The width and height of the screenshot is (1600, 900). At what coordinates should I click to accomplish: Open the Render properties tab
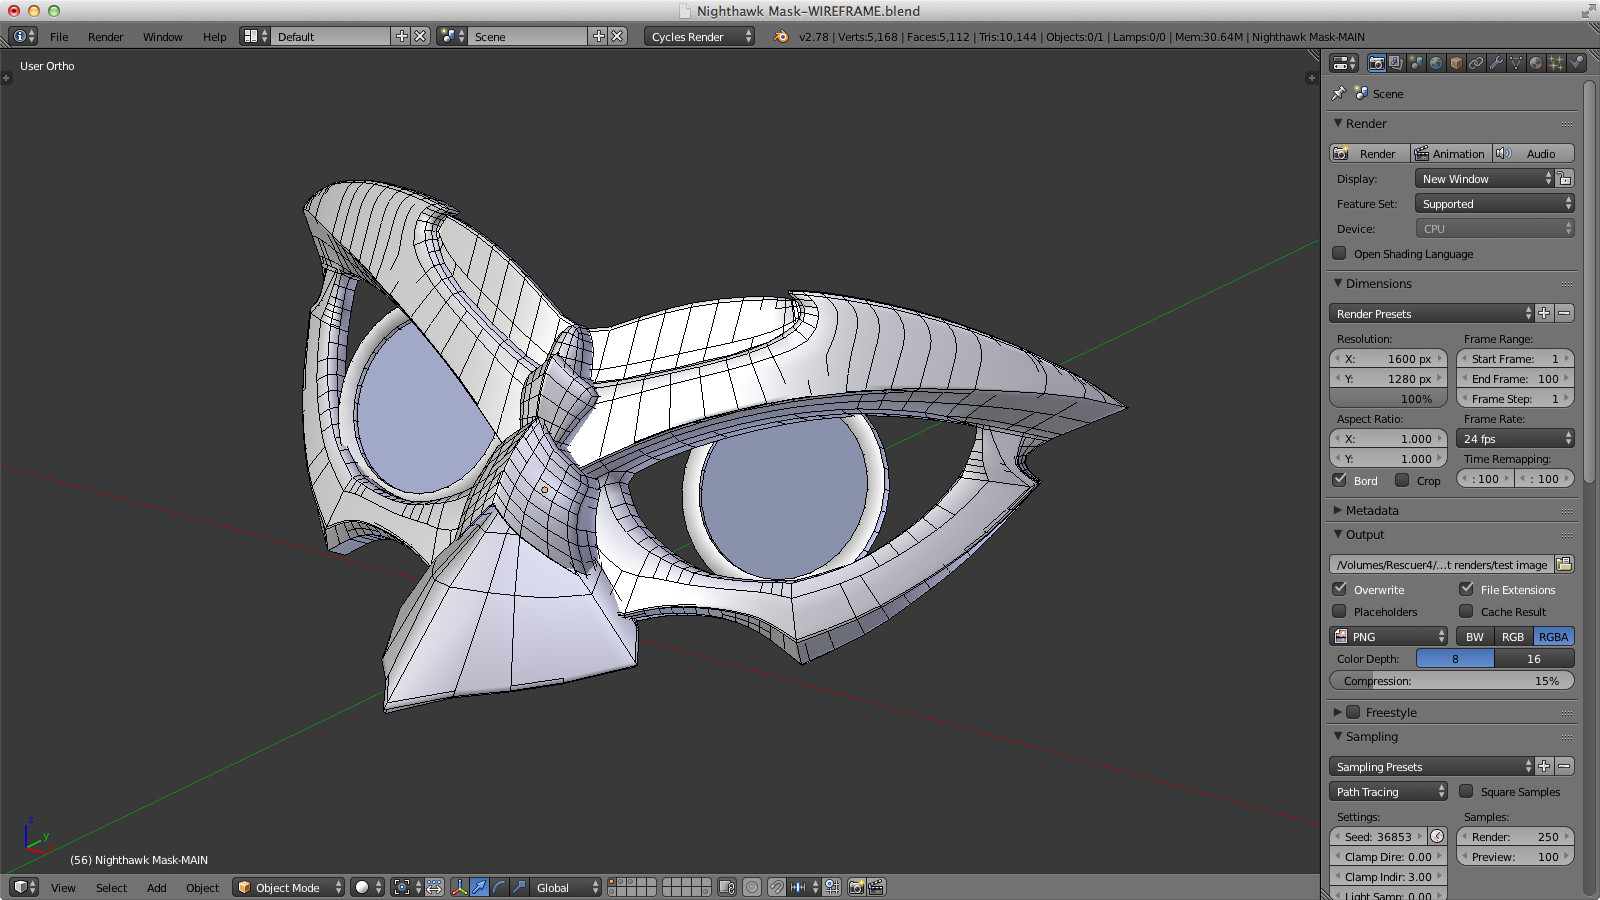[1377, 63]
